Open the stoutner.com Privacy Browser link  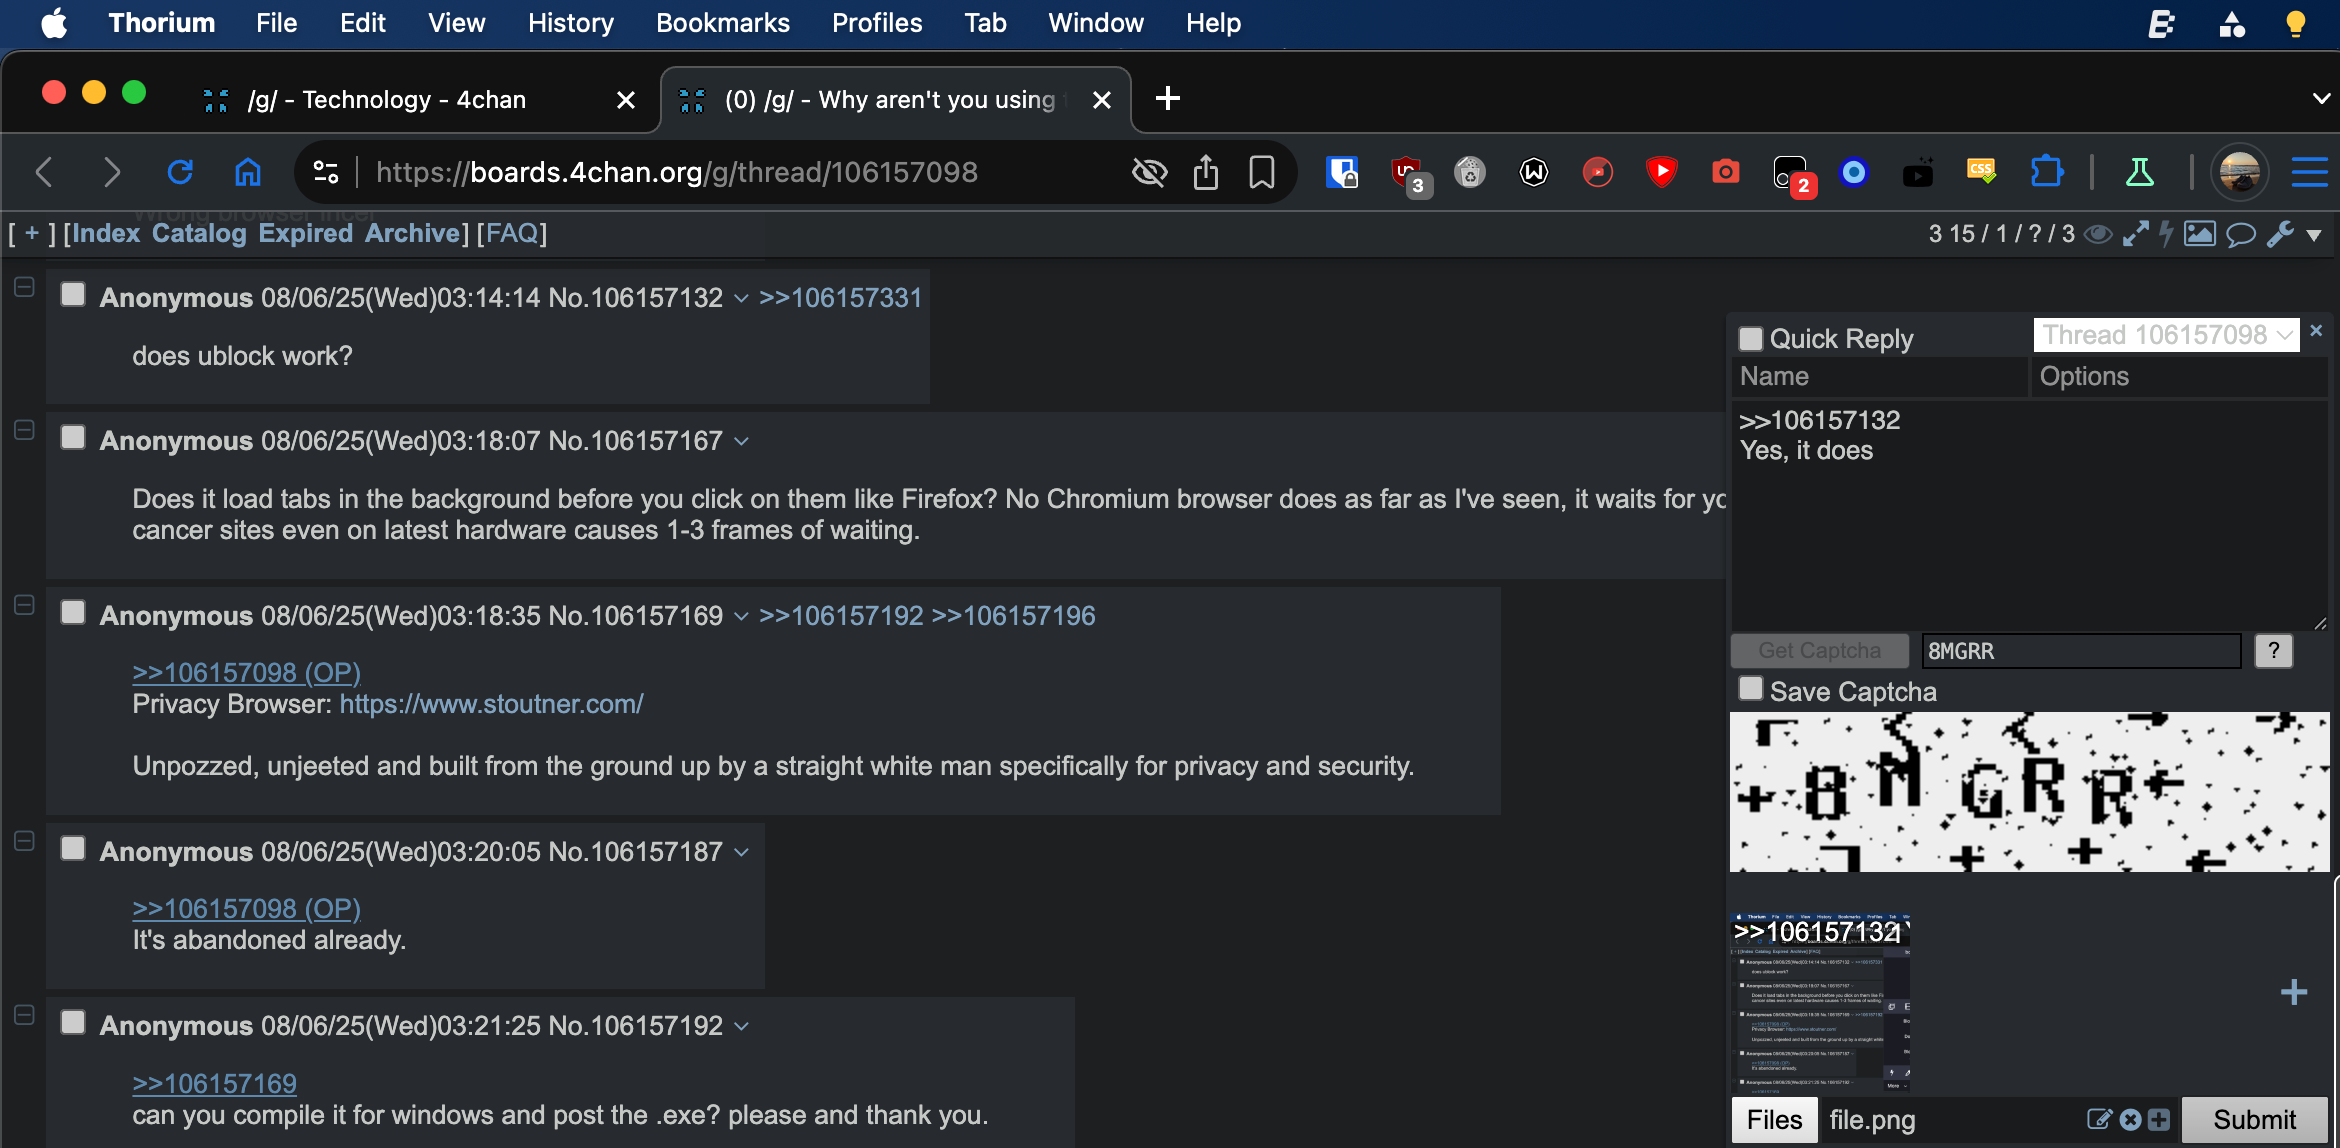click(491, 704)
